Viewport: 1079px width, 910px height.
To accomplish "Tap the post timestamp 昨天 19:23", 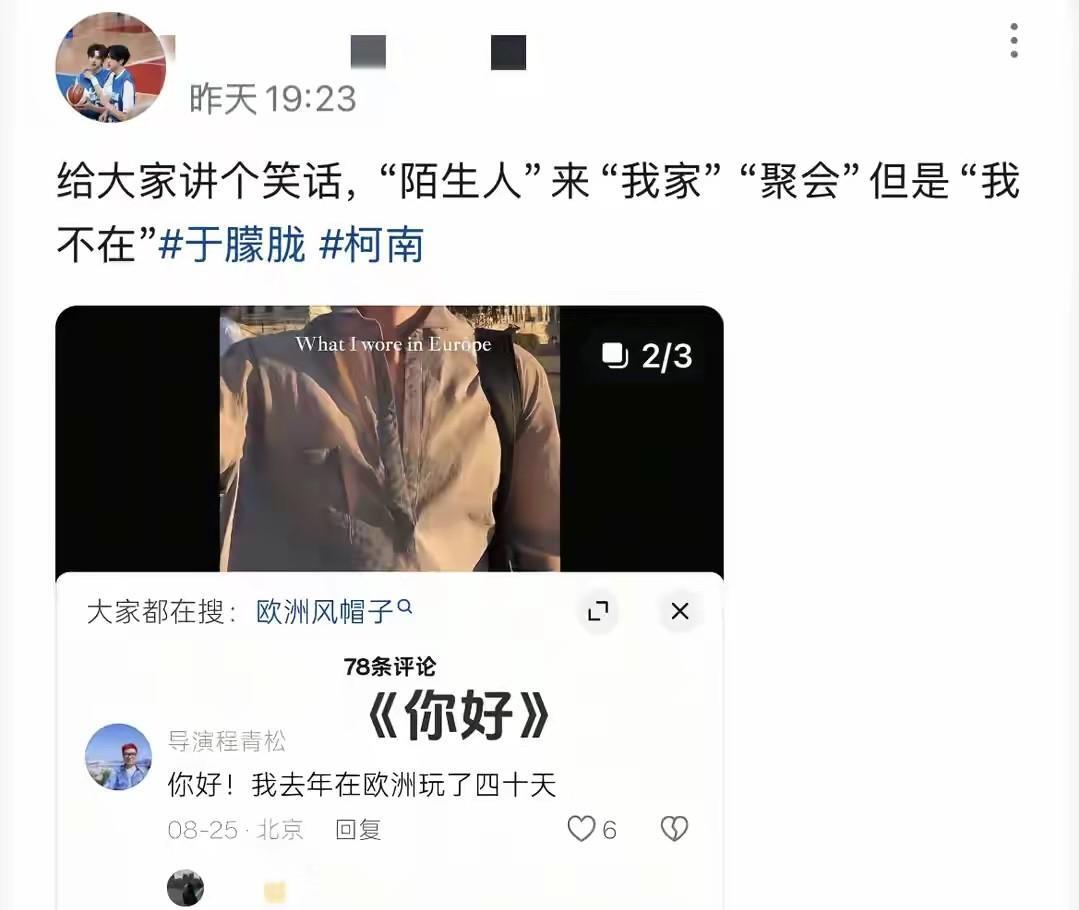I will click(x=273, y=98).
